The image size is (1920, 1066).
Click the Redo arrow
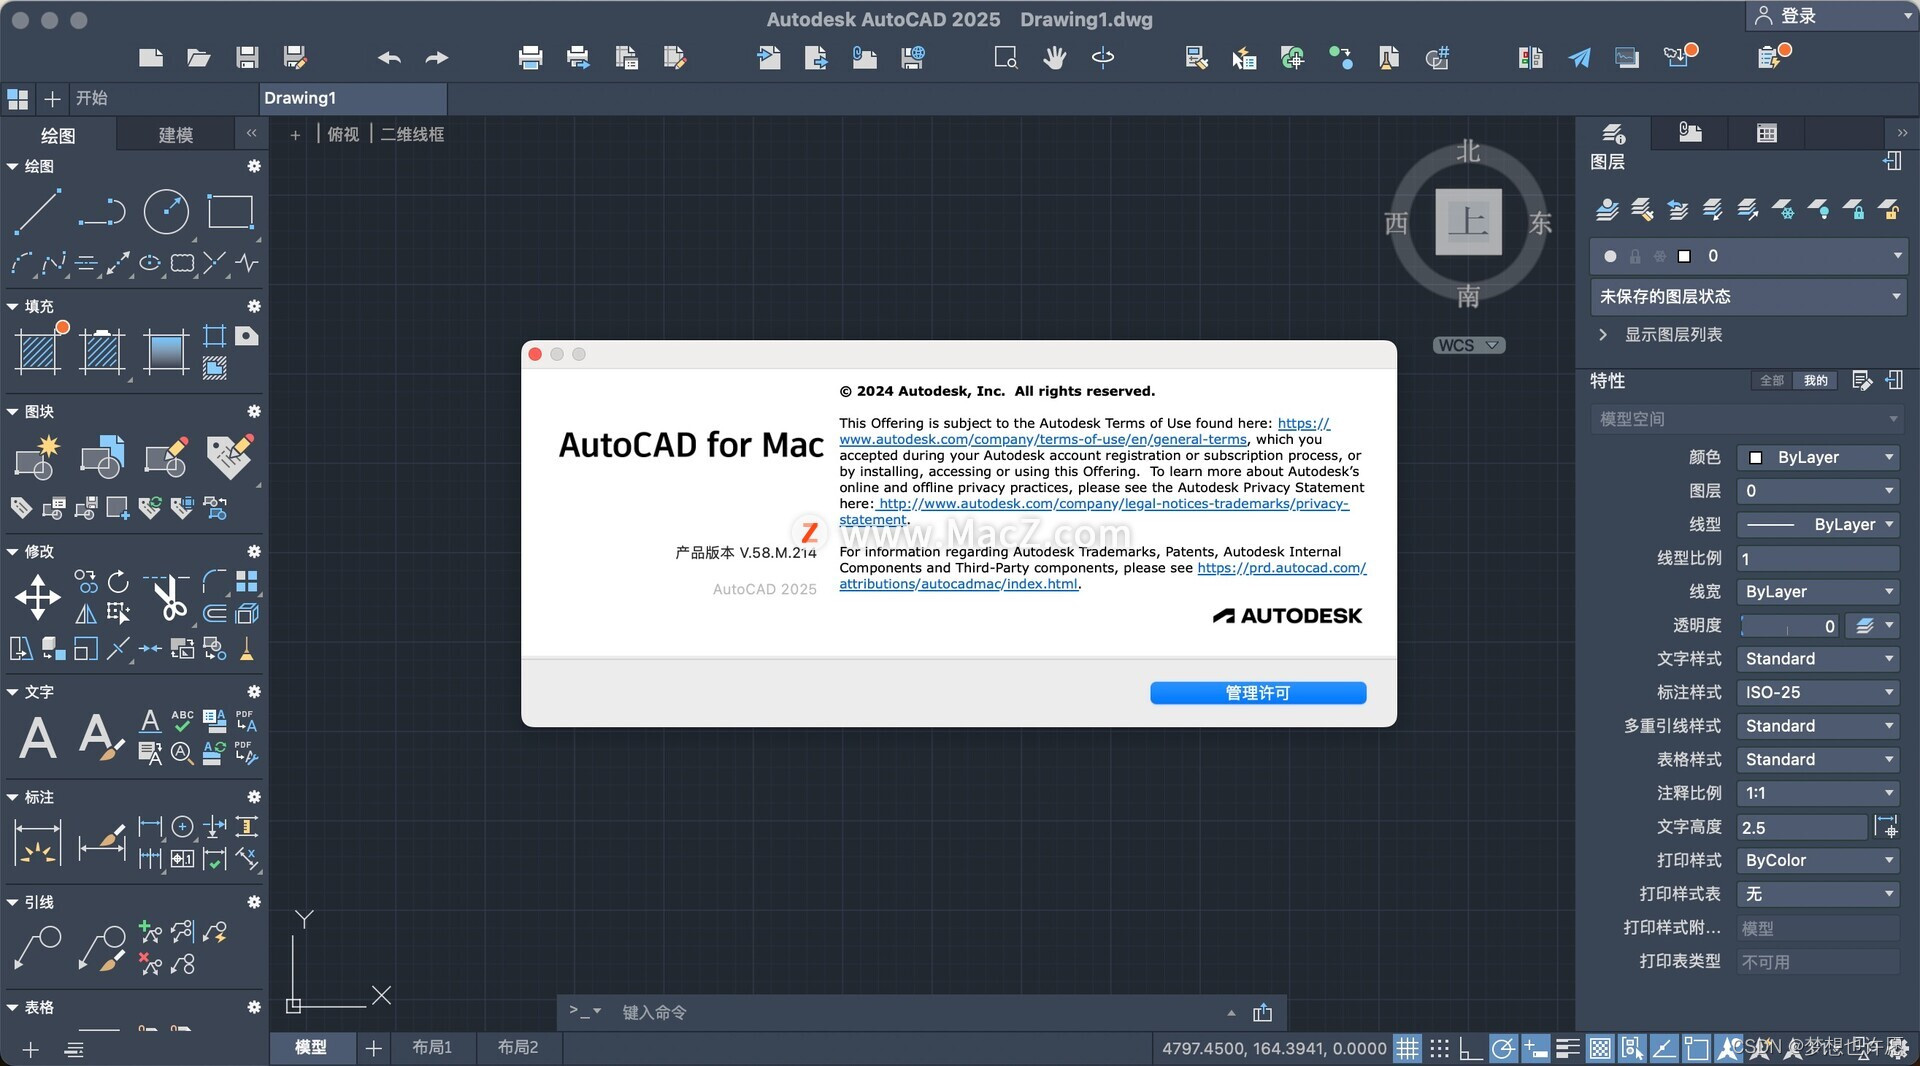(x=437, y=58)
